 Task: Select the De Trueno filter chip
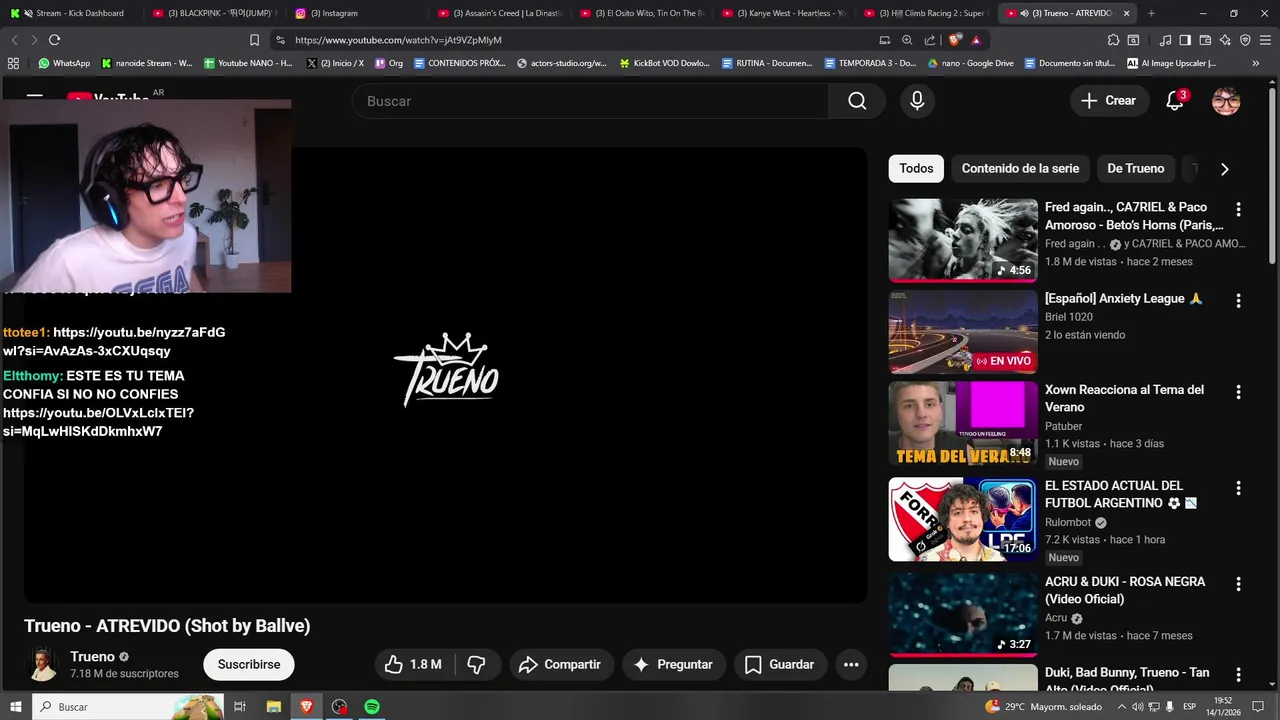(1136, 169)
